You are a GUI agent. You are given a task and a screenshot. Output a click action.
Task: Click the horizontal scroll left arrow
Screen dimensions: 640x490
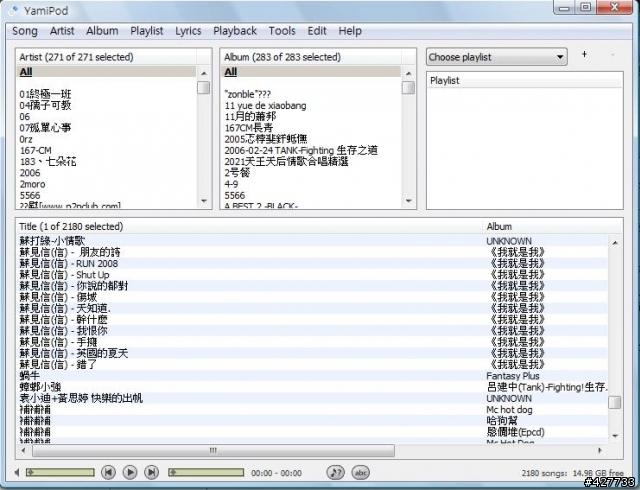tap(23, 450)
